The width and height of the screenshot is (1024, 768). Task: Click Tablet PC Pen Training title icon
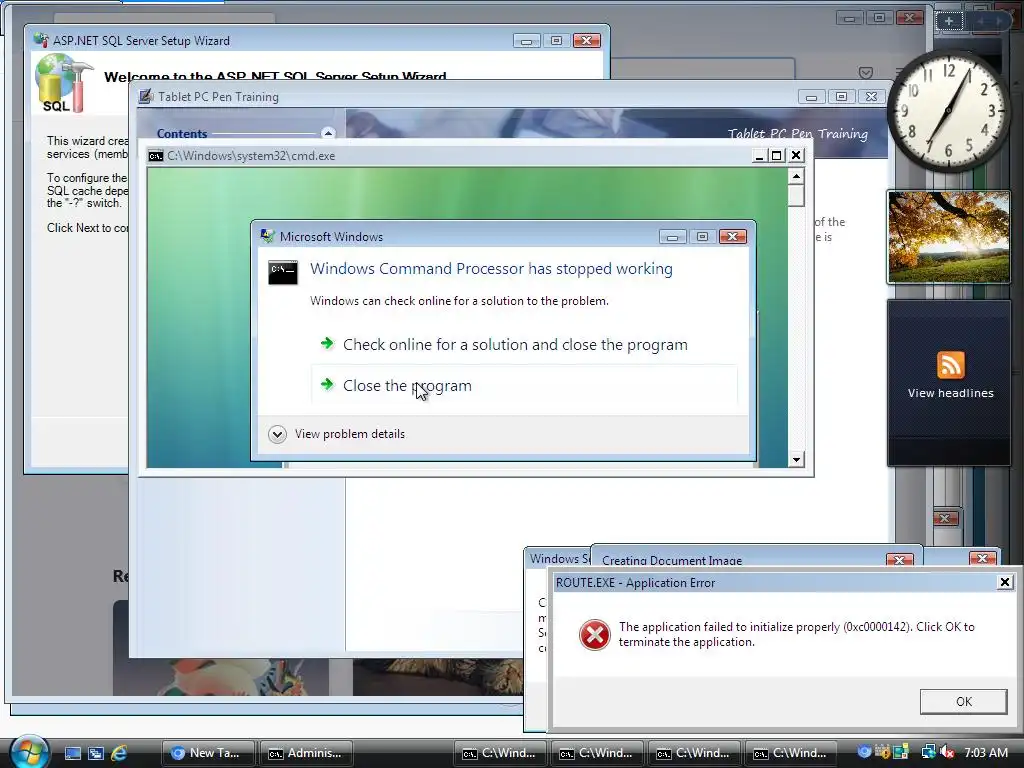pyautogui.click(x=146, y=96)
